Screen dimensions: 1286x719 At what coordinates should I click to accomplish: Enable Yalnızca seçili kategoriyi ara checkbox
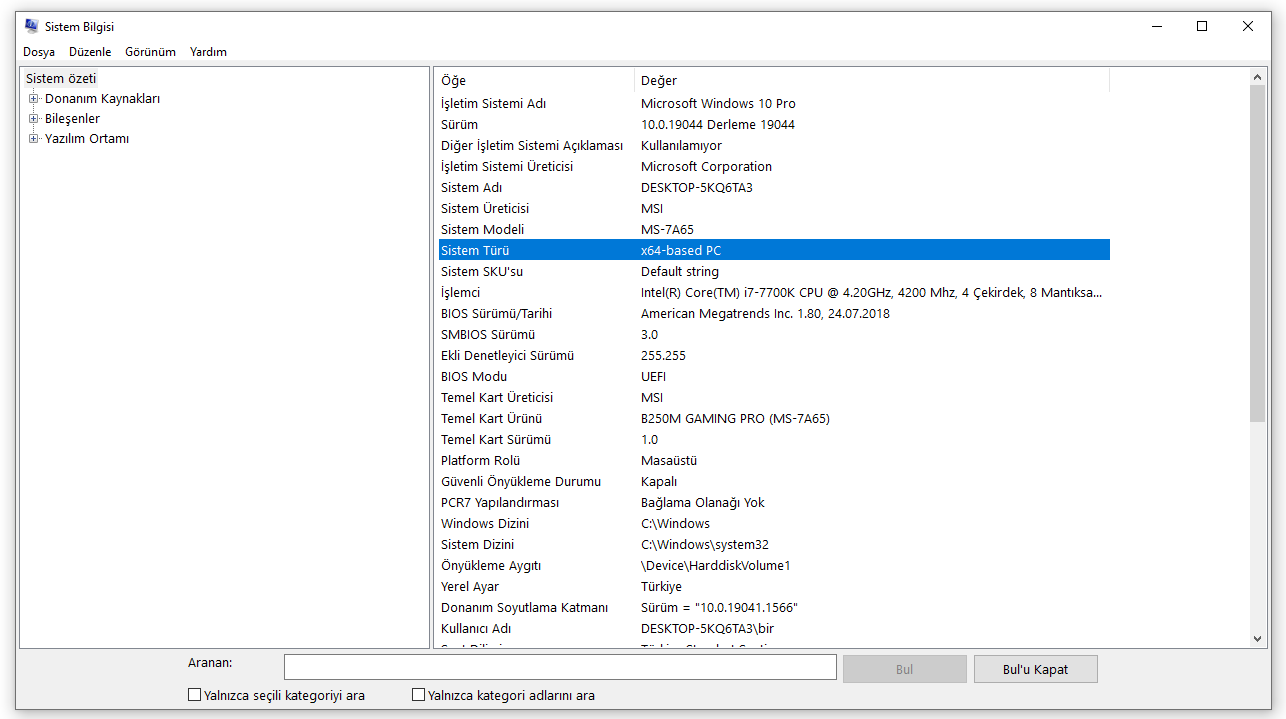[x=195, y=695]
